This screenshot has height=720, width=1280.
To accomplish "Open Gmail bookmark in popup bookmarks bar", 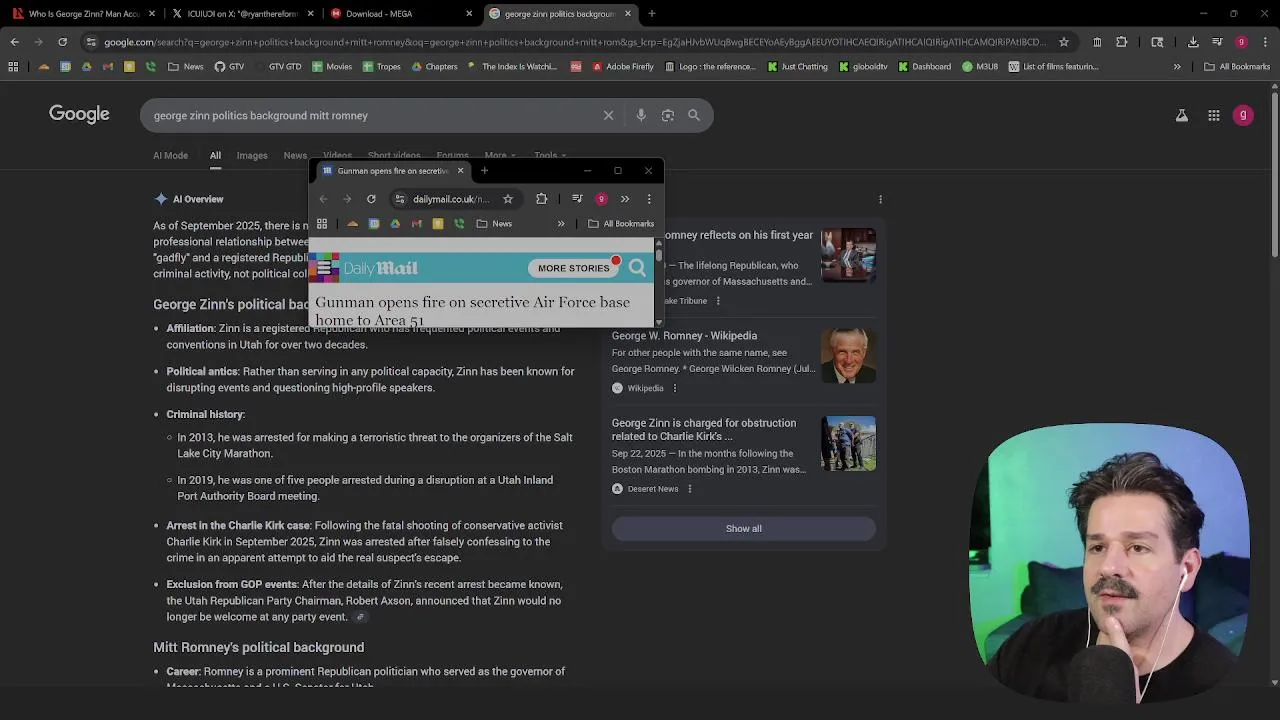I will pos(416,224).
